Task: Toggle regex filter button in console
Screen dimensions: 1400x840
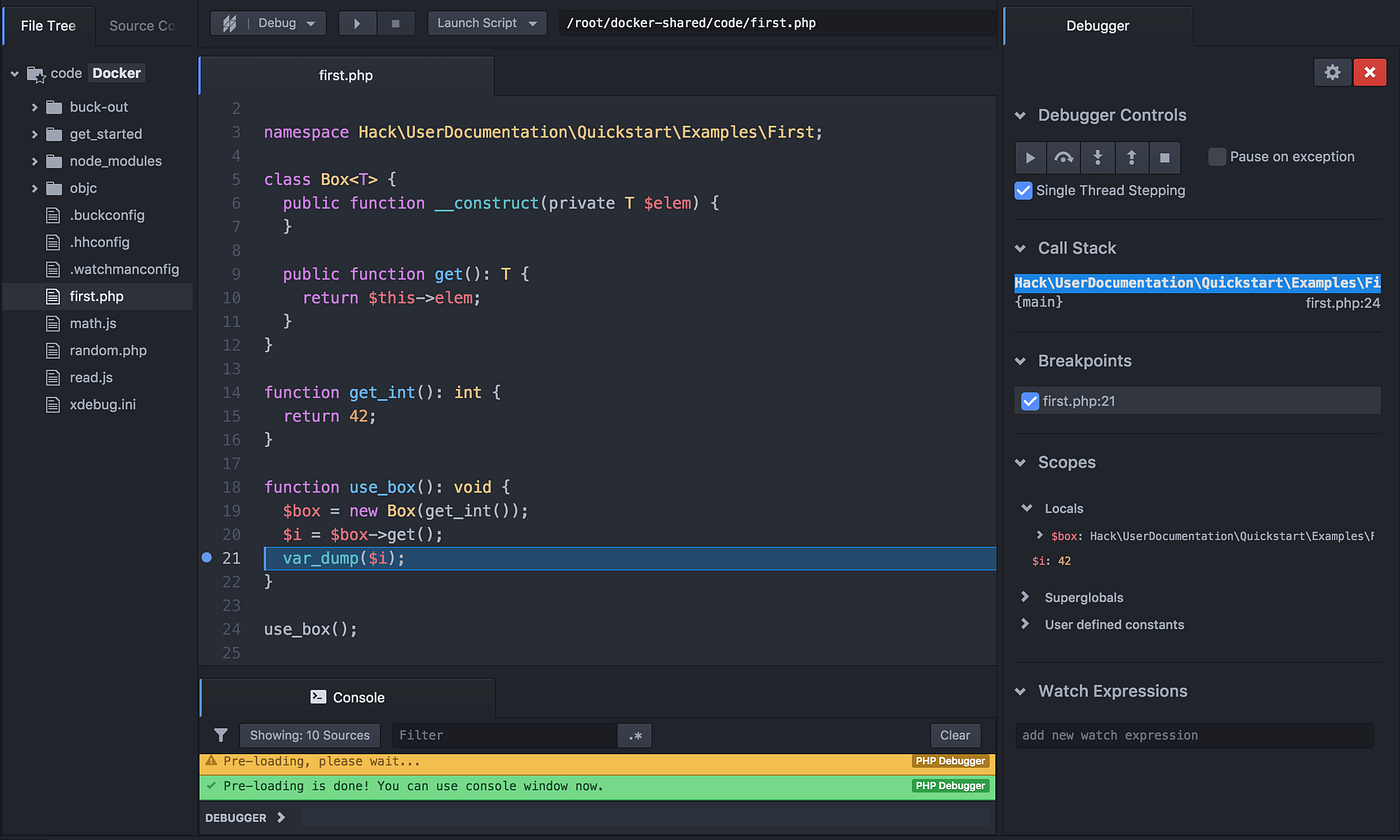Action: pyautogui.click(x=635, y=735)
